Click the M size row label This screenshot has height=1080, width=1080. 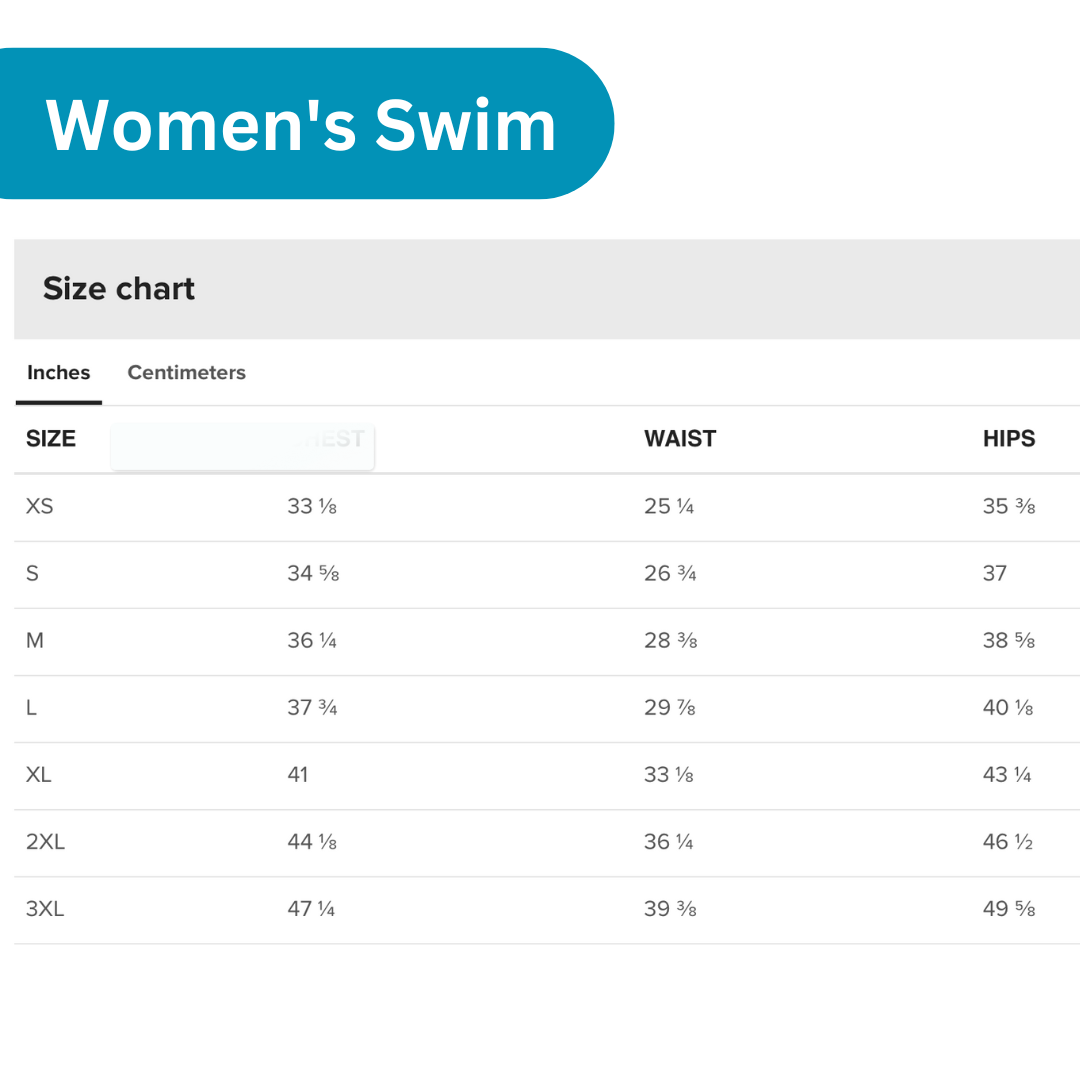35,640
